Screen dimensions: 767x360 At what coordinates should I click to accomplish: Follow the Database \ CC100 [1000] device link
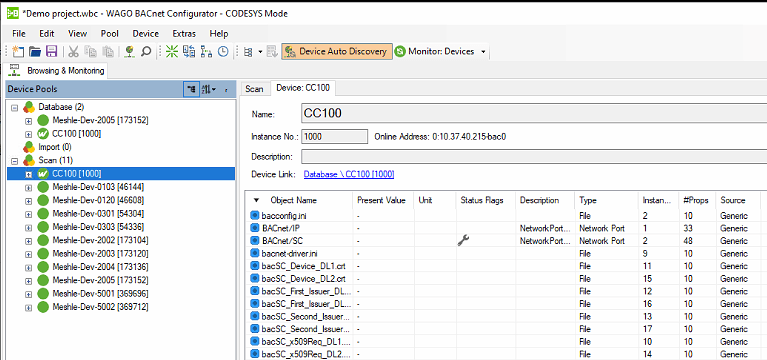click(349, 174)
